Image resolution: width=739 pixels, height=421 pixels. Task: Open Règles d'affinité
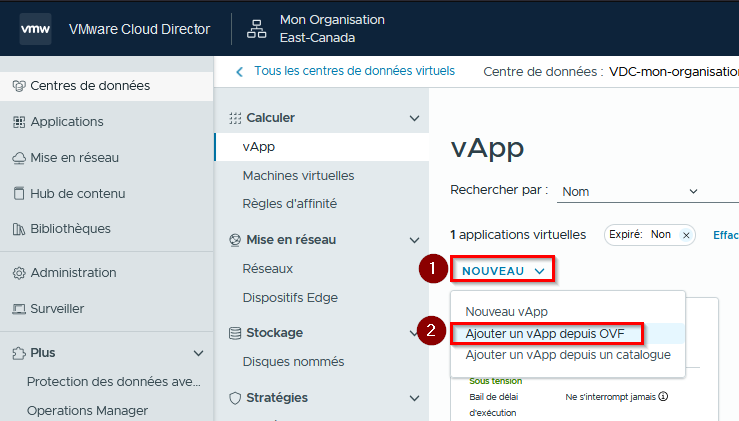[290, 204]
